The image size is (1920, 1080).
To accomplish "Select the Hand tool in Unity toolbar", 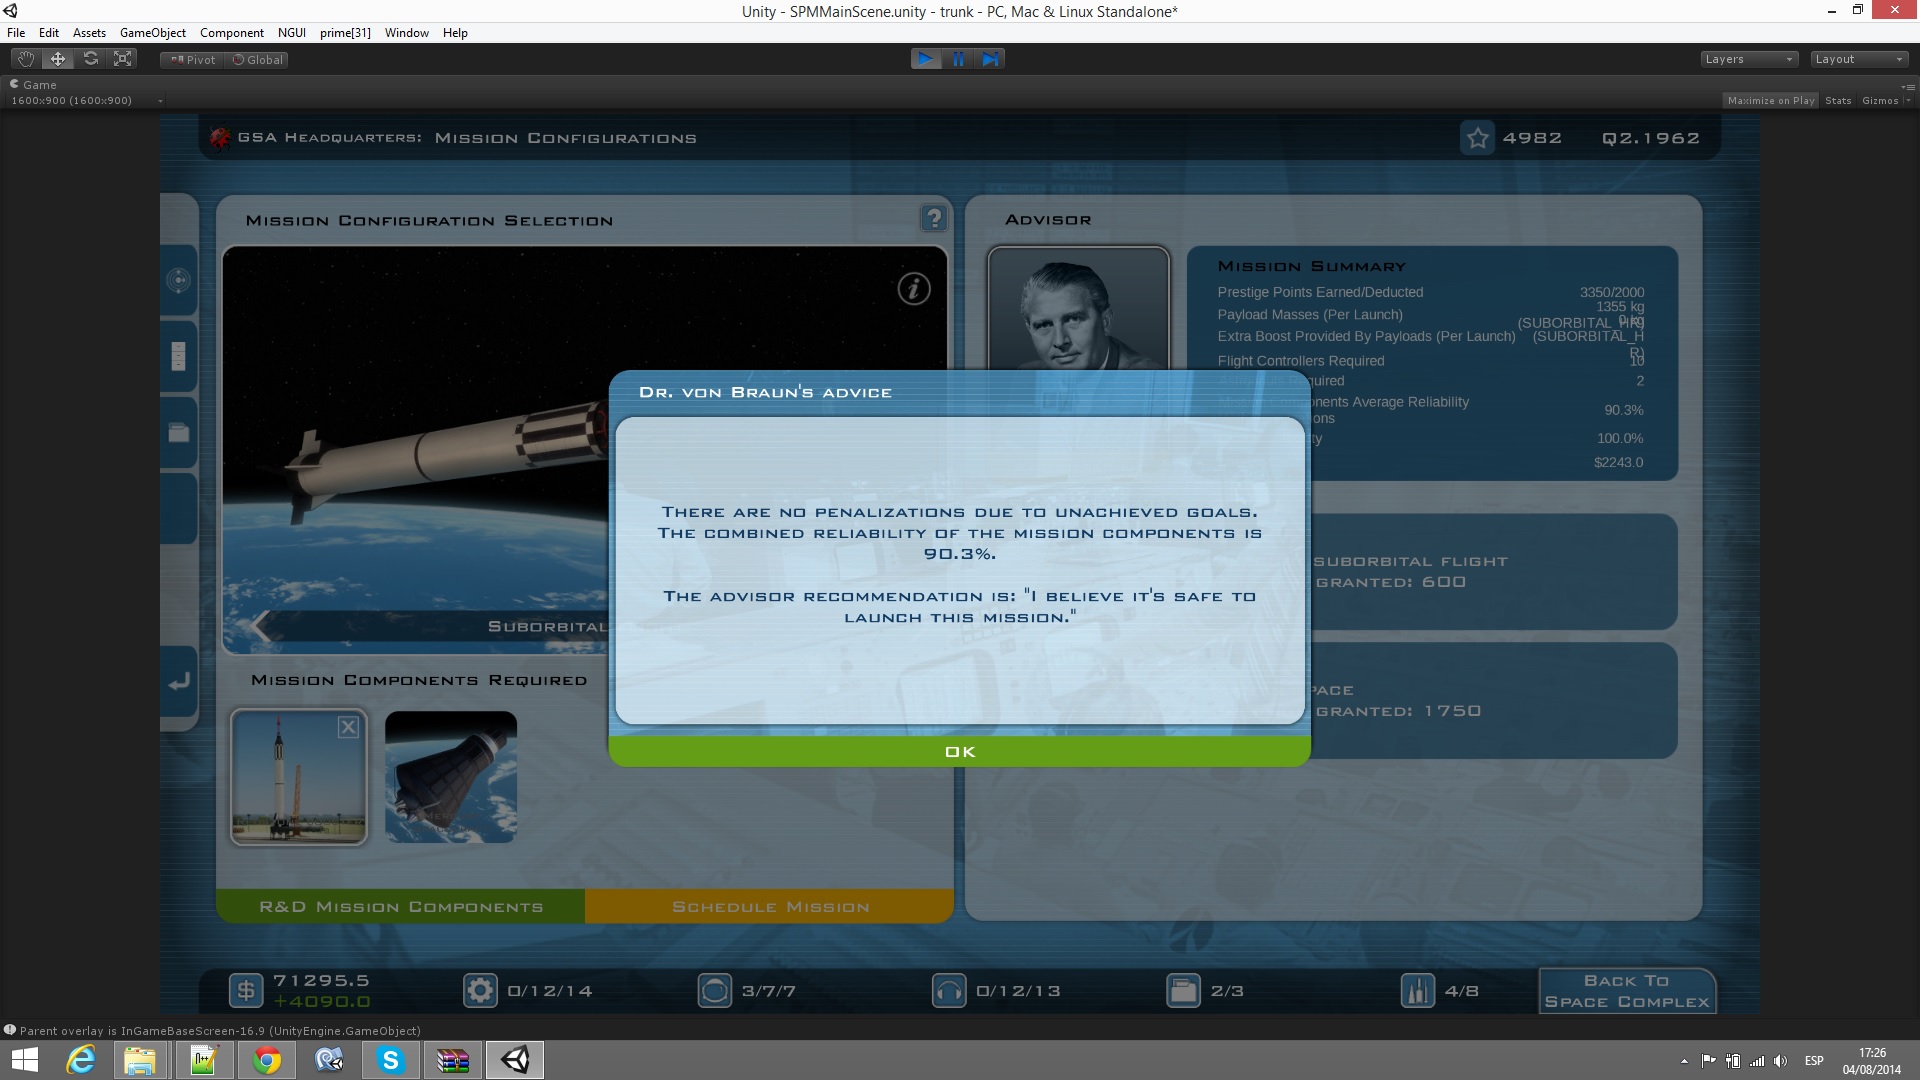I will (x=26, y=59).
